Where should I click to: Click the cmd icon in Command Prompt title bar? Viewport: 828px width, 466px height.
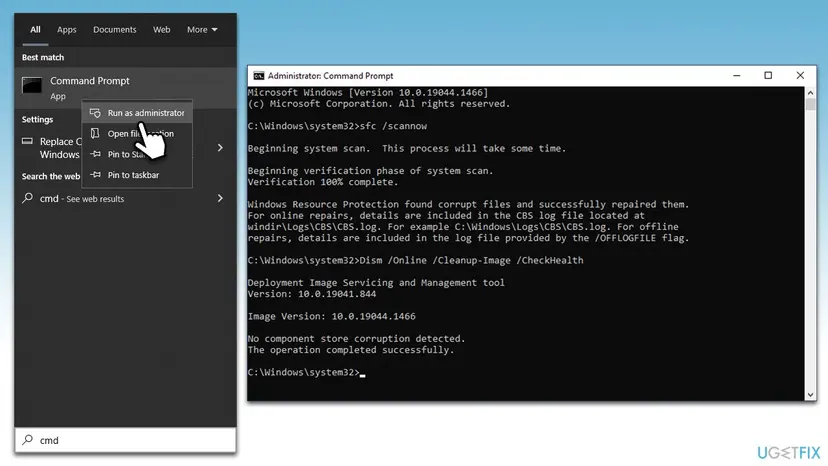coord(258,76)
